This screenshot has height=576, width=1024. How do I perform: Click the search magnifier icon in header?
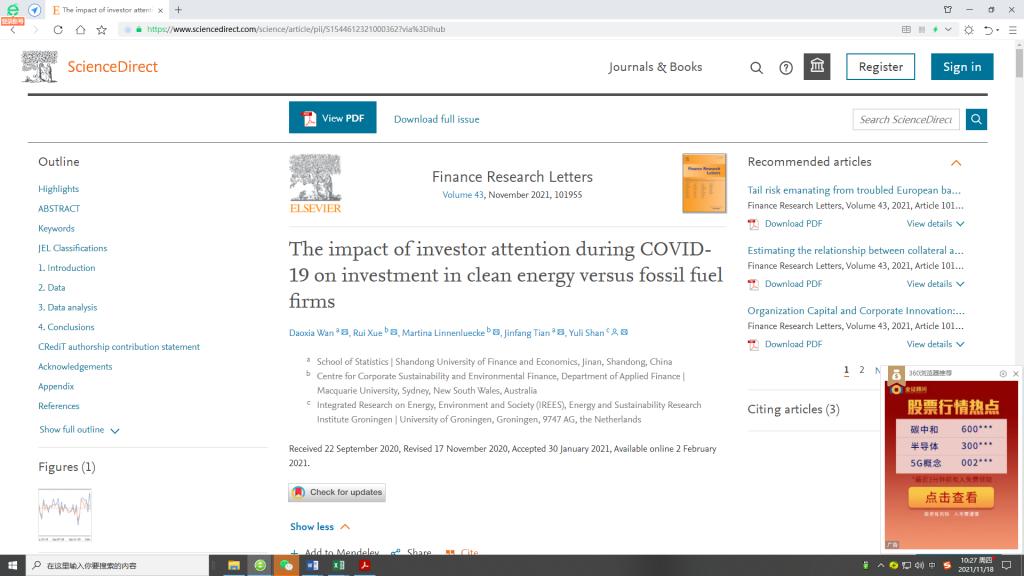[x=756, y=68]
